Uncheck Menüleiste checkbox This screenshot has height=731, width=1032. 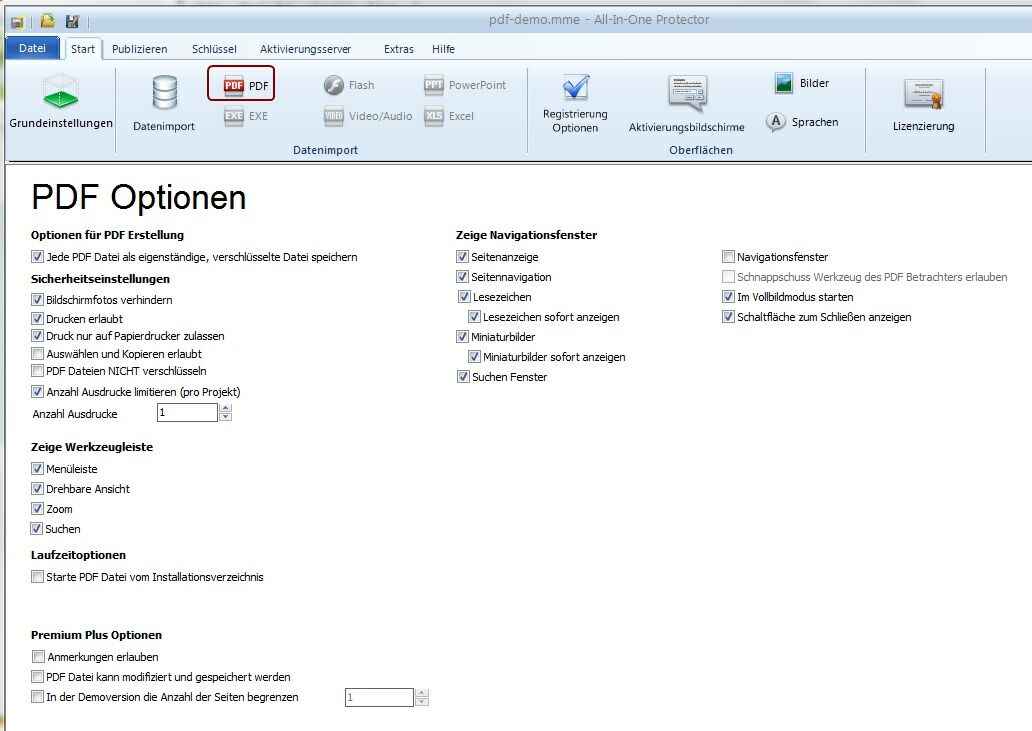tap(38, 468)
